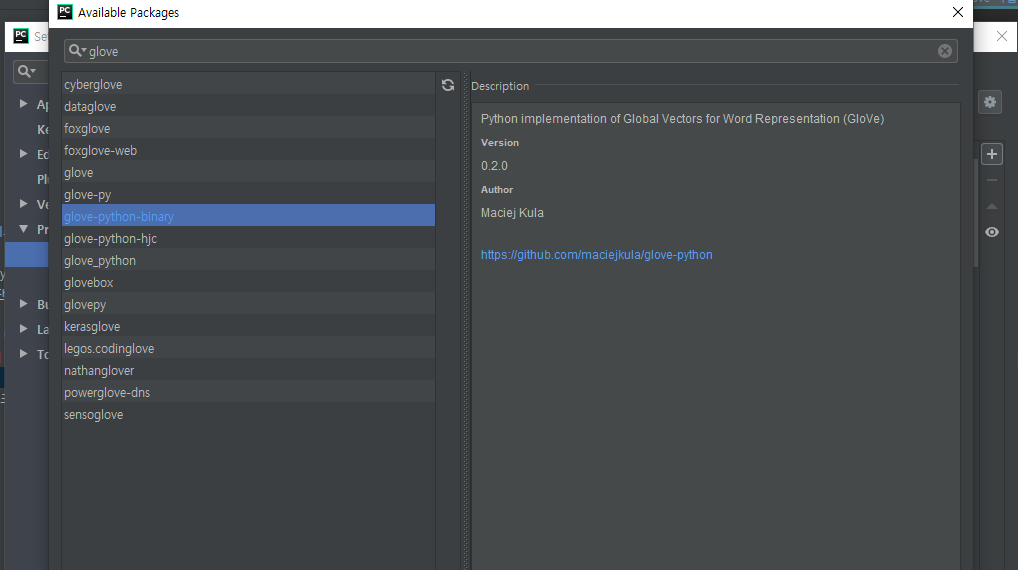Select the kerasglove package
This screenshot has width=1018, height=570.
249,327
